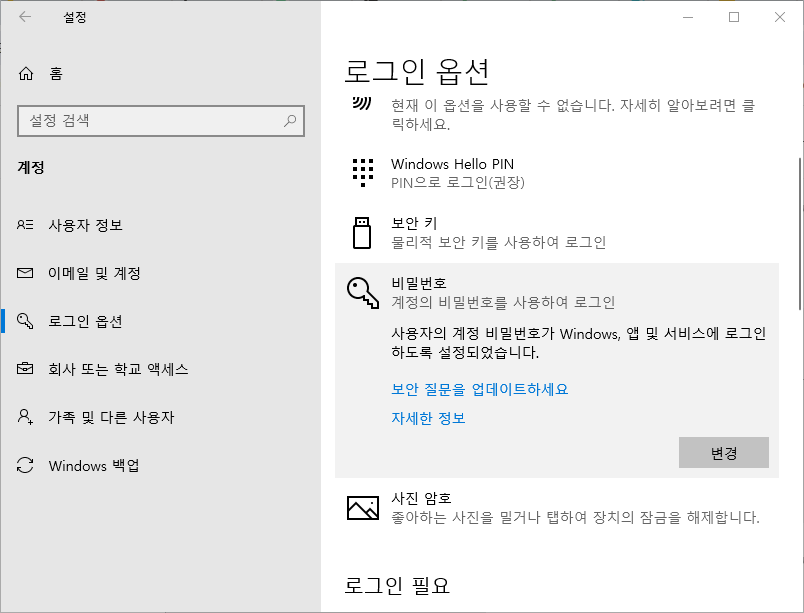Click the search magnifier icon in 설정 검색
Screen dimensions: 804x613
(290, 121)
